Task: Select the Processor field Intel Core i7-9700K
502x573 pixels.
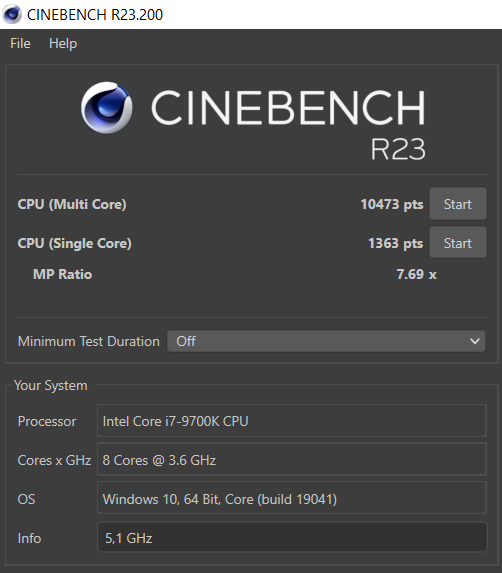Action: click(292, 421)
